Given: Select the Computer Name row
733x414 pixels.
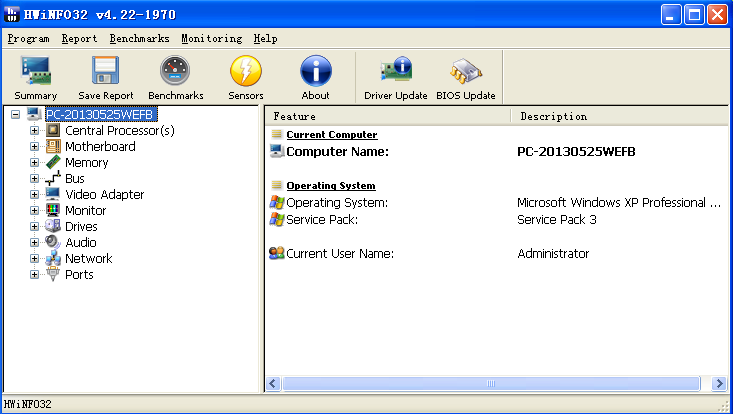Looking at the screenshot, I should click(337, 152).
